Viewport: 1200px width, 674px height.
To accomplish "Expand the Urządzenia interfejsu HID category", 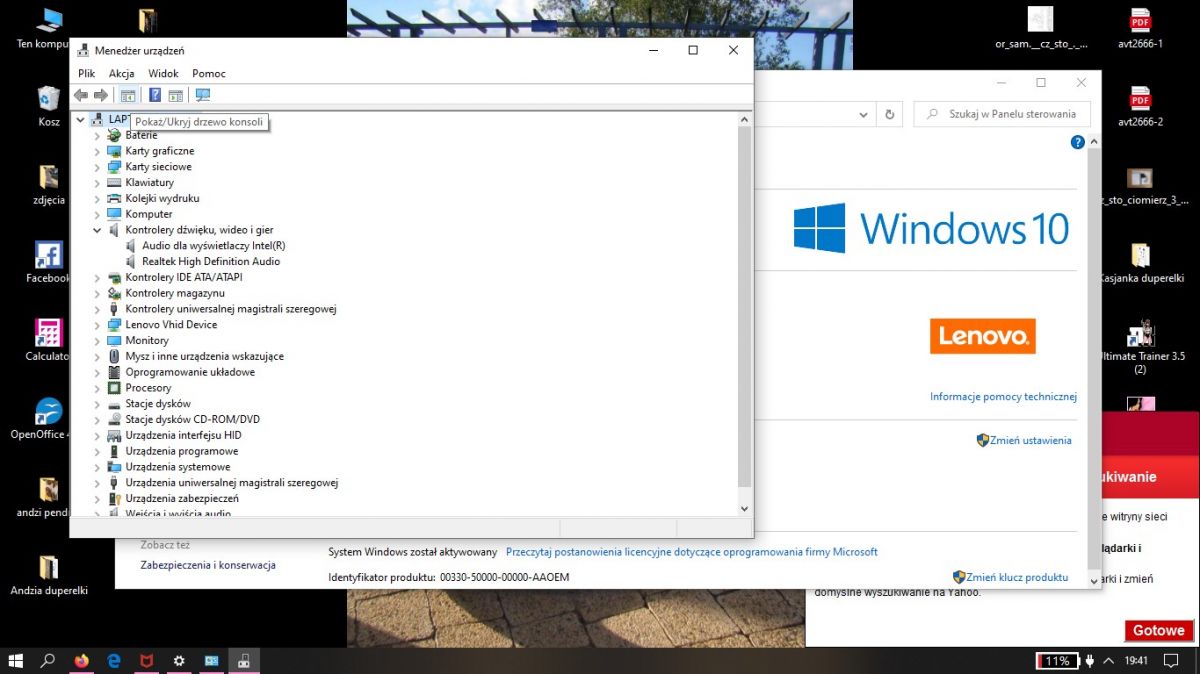I will tap(97, 435).
